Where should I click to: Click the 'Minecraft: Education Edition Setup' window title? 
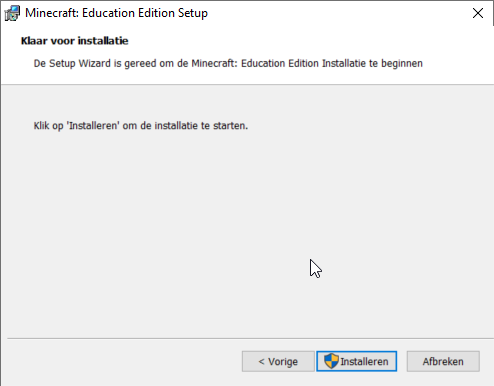pyautogui.click(x=116, y=13)
